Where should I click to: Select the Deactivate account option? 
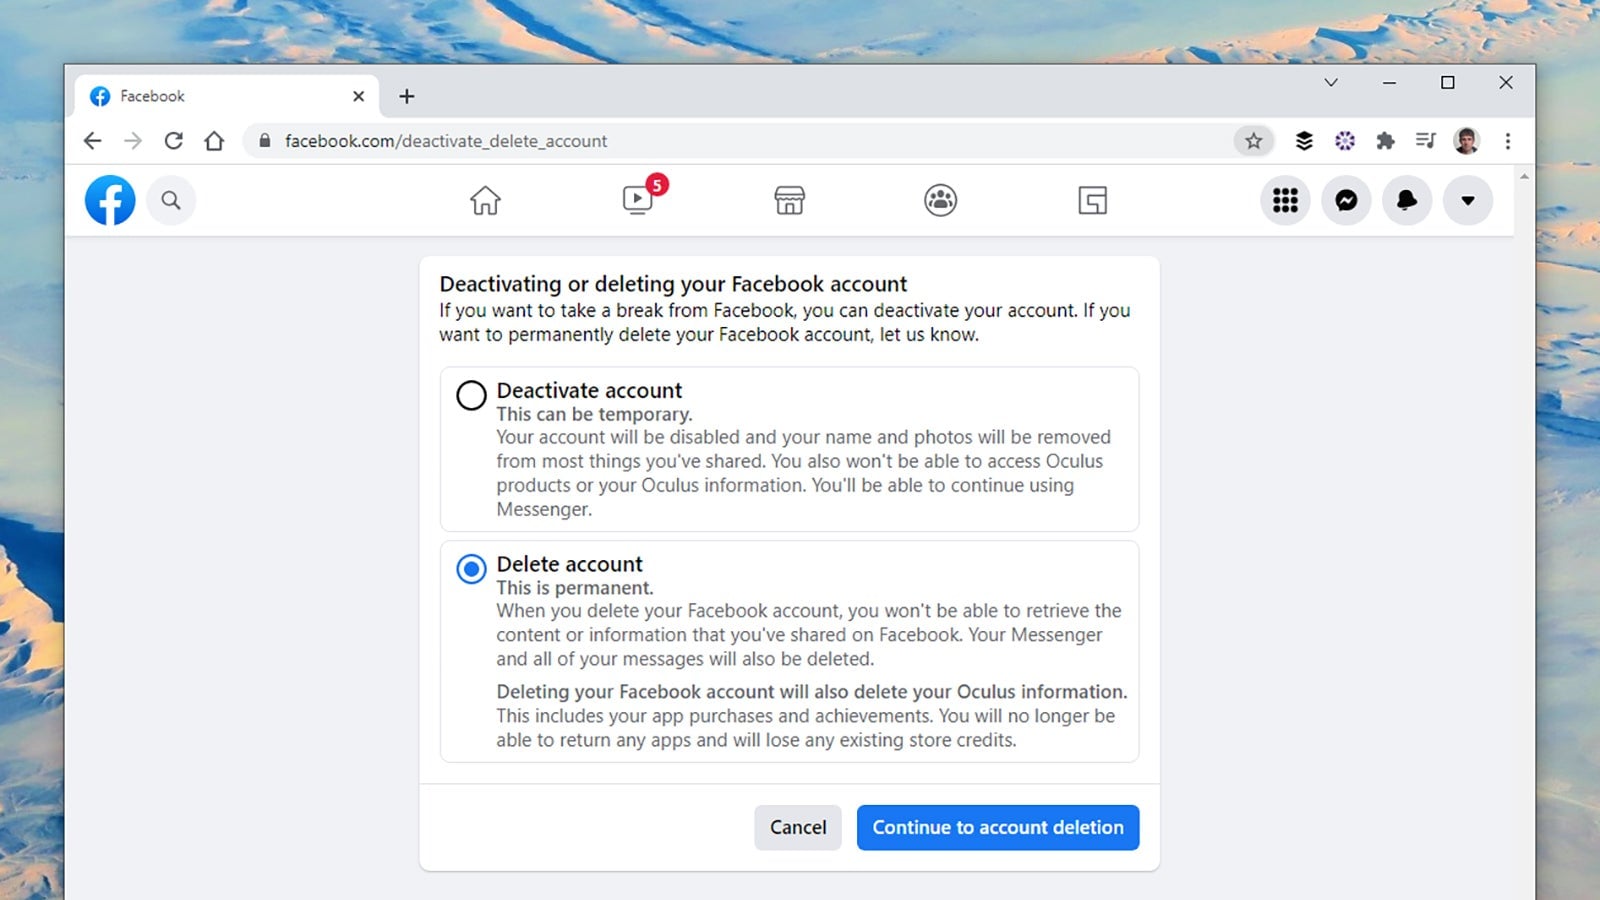click(470, 395)
